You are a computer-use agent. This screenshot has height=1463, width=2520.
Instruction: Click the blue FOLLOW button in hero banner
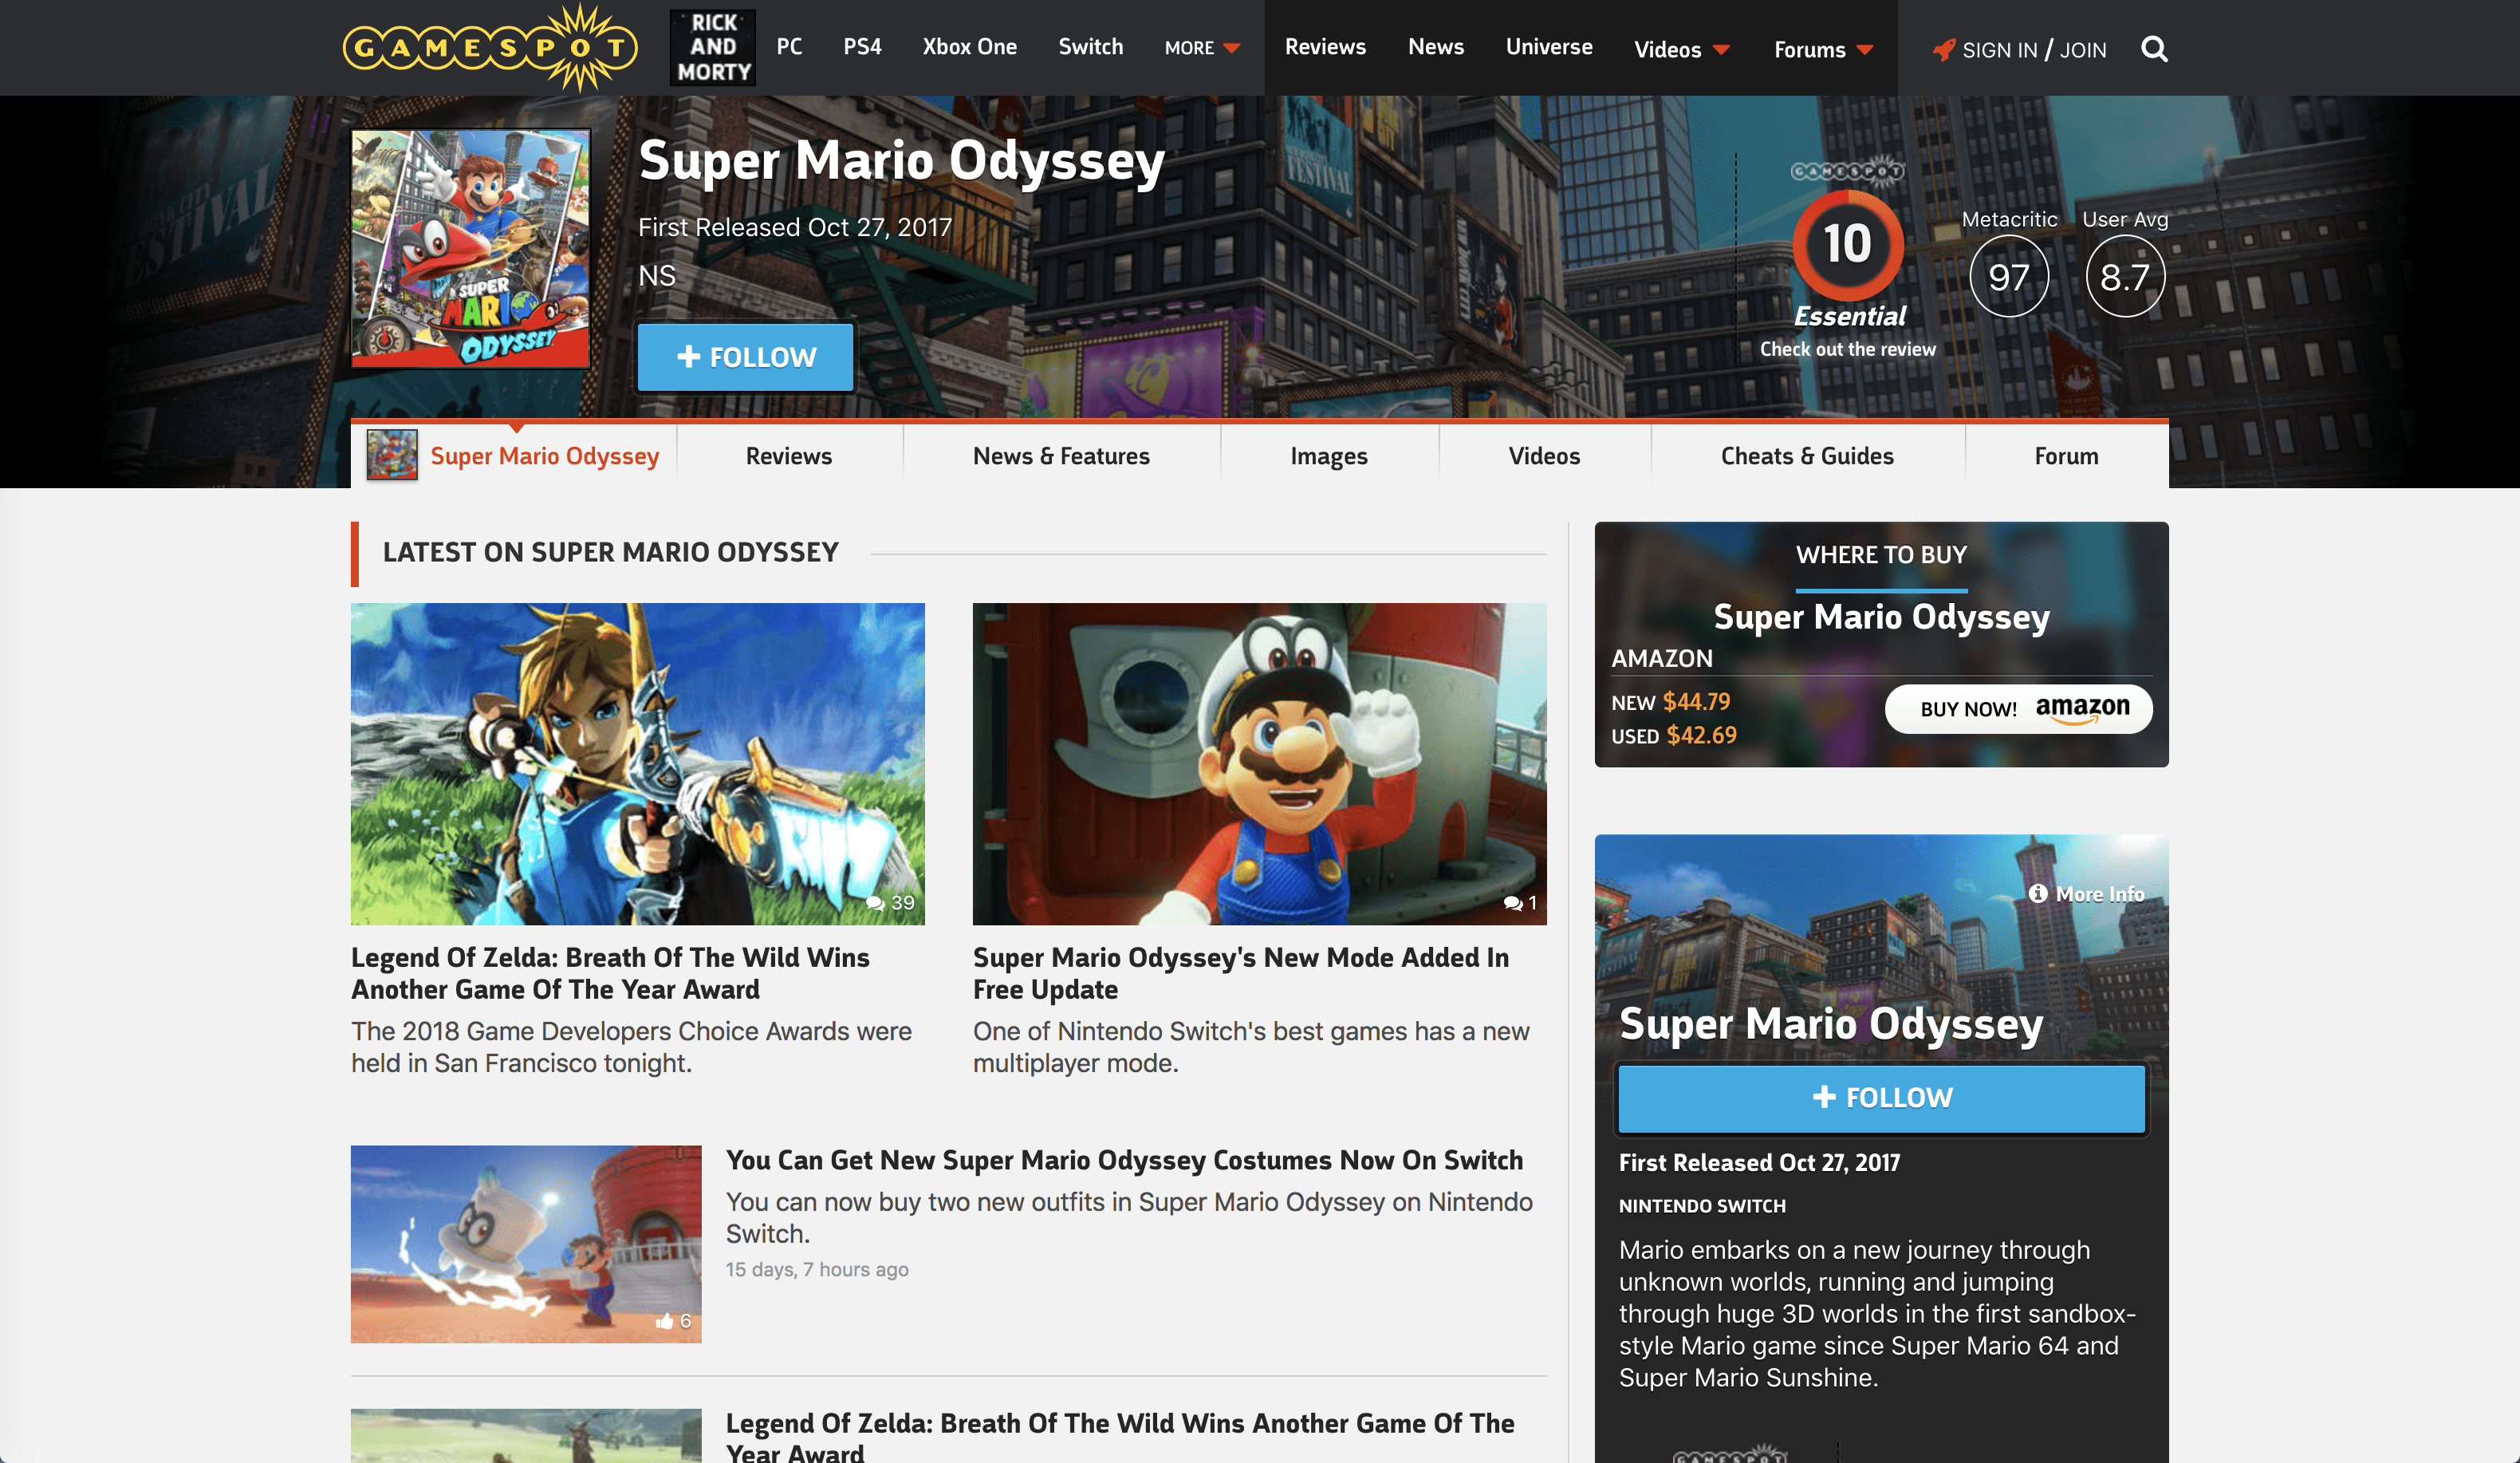tap(746, 357)
